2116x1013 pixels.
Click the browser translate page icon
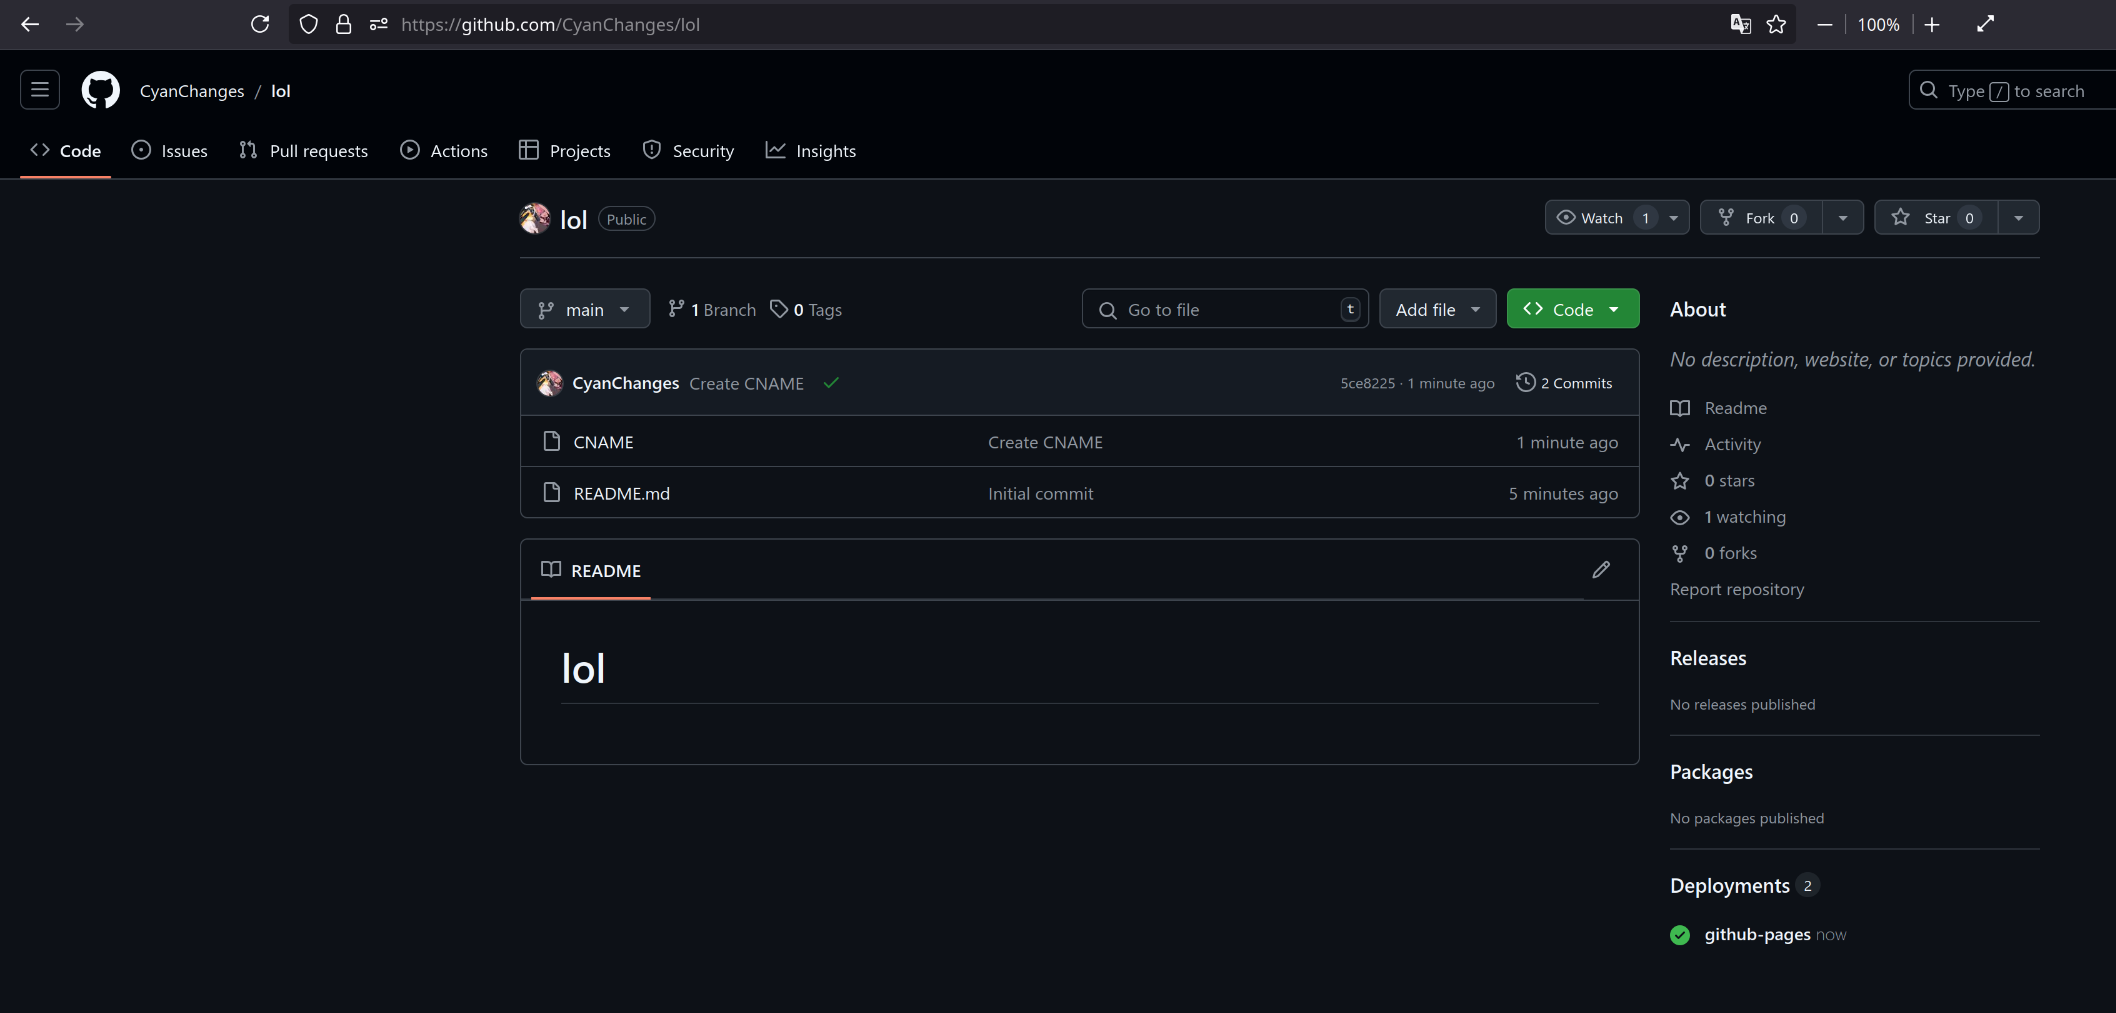(x=1740, y=25)
